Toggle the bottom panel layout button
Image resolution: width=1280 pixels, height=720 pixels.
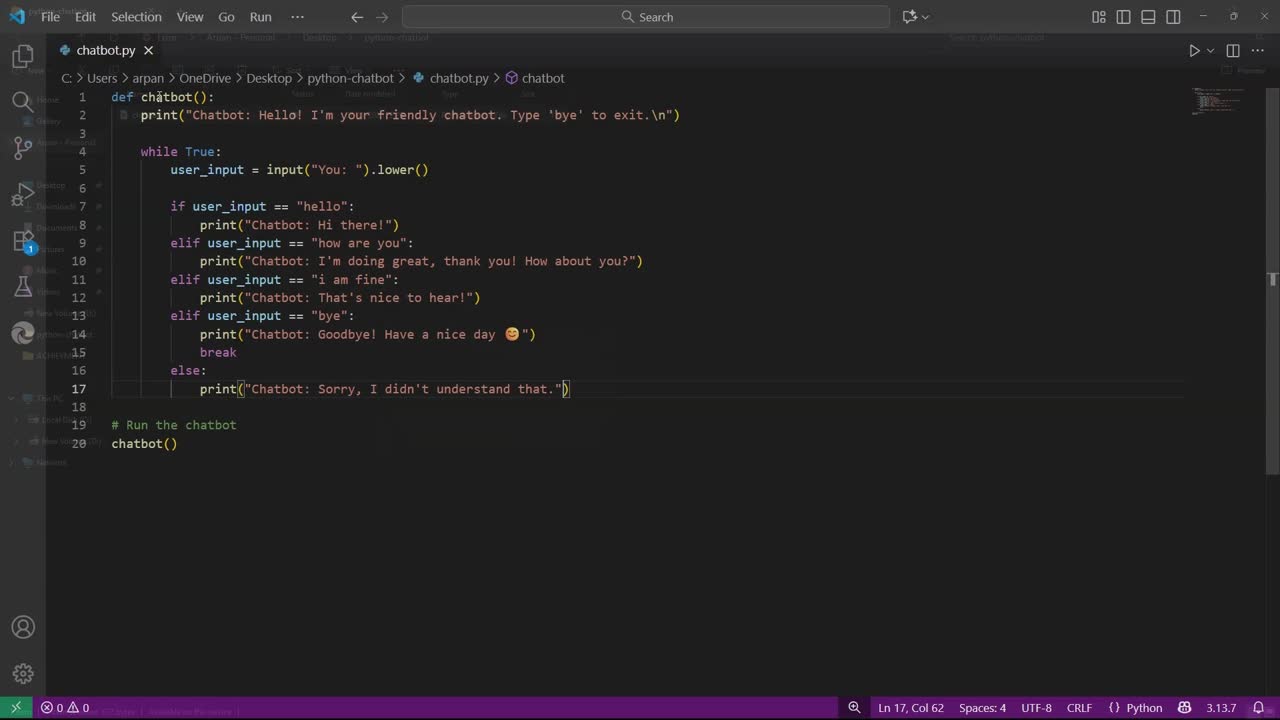(1148, 17)
